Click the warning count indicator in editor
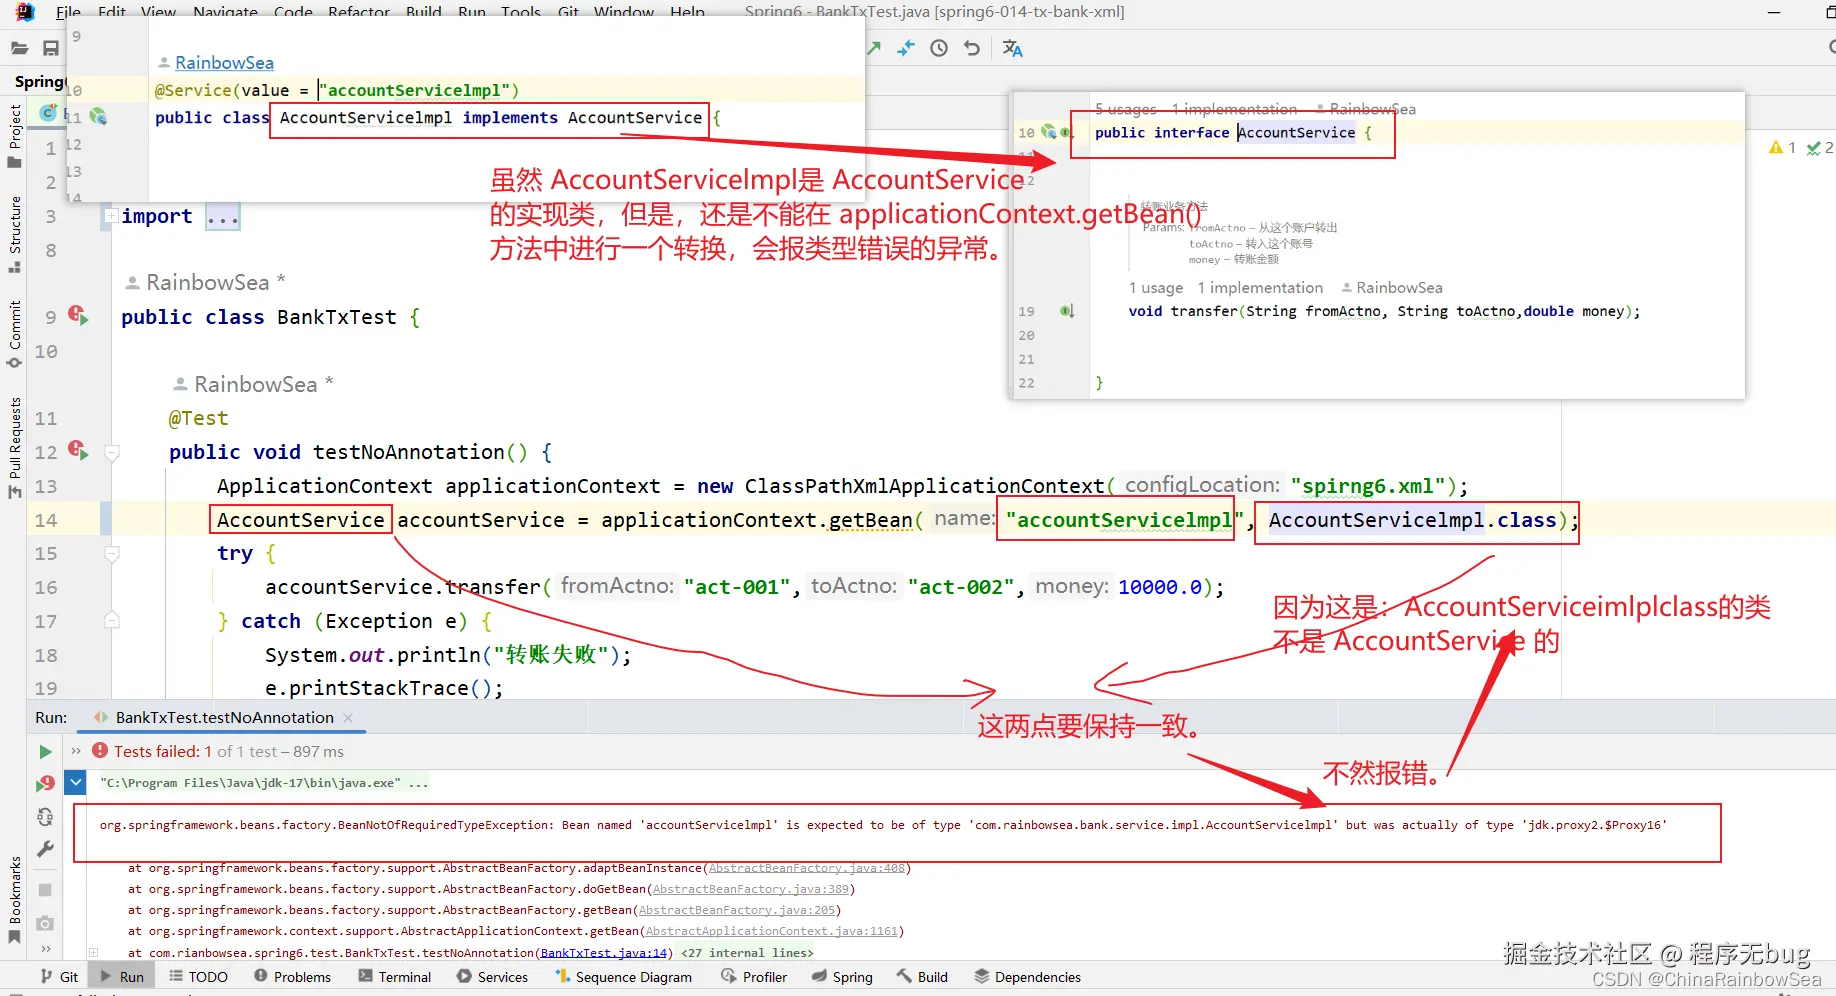This screenshot has height=996, width=1836. [x=1782, y=148]
